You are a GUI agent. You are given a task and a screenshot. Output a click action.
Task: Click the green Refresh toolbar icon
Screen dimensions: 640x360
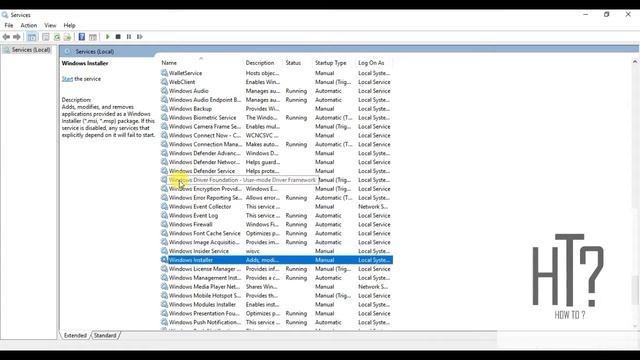click(57, 37)
